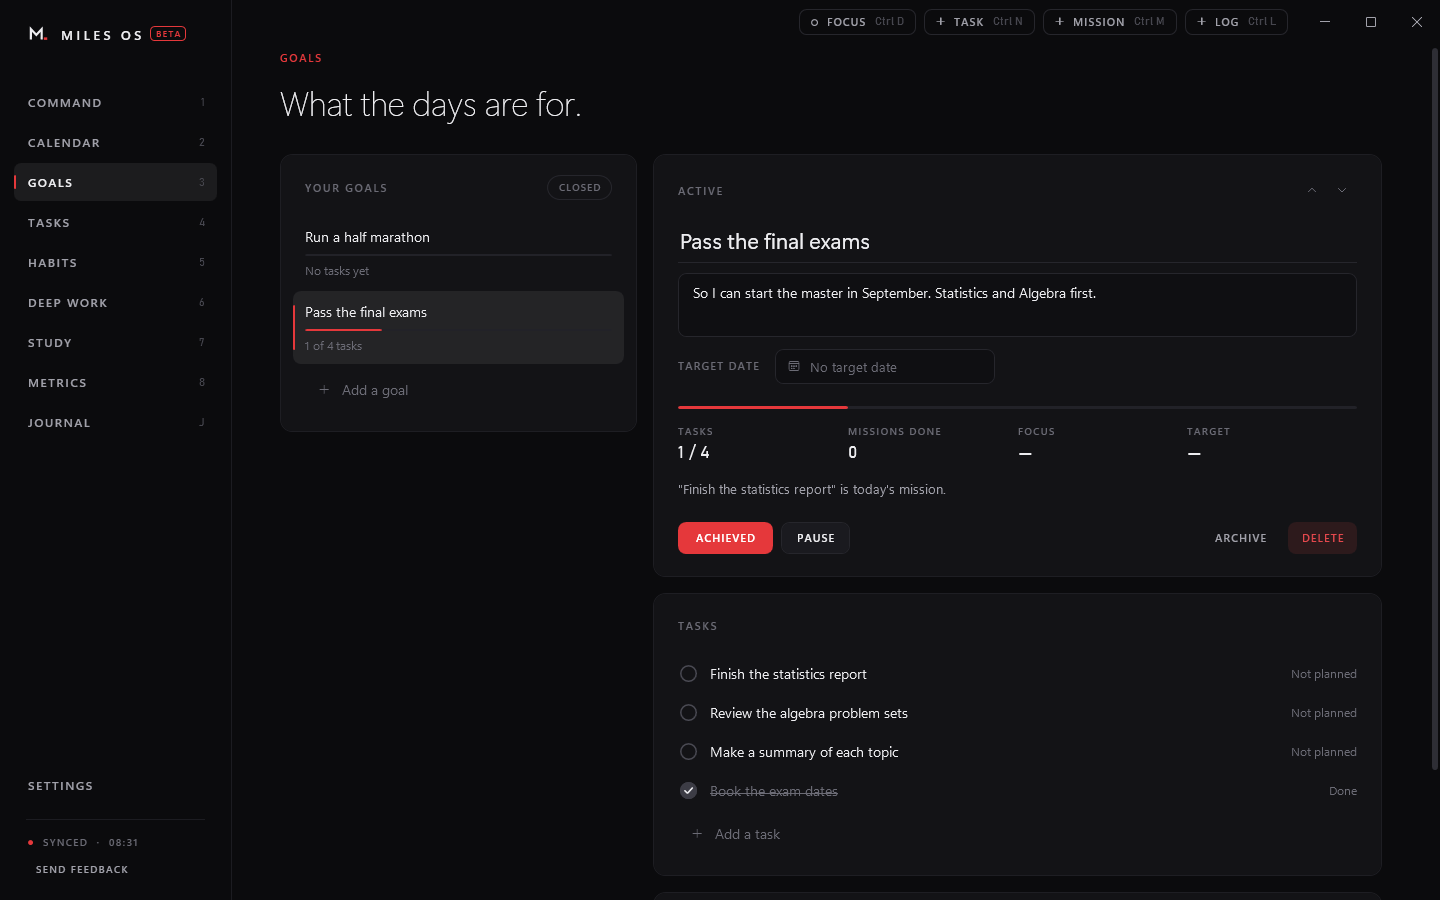
Task: Delete the current goal
Action: pos(1322,538)
